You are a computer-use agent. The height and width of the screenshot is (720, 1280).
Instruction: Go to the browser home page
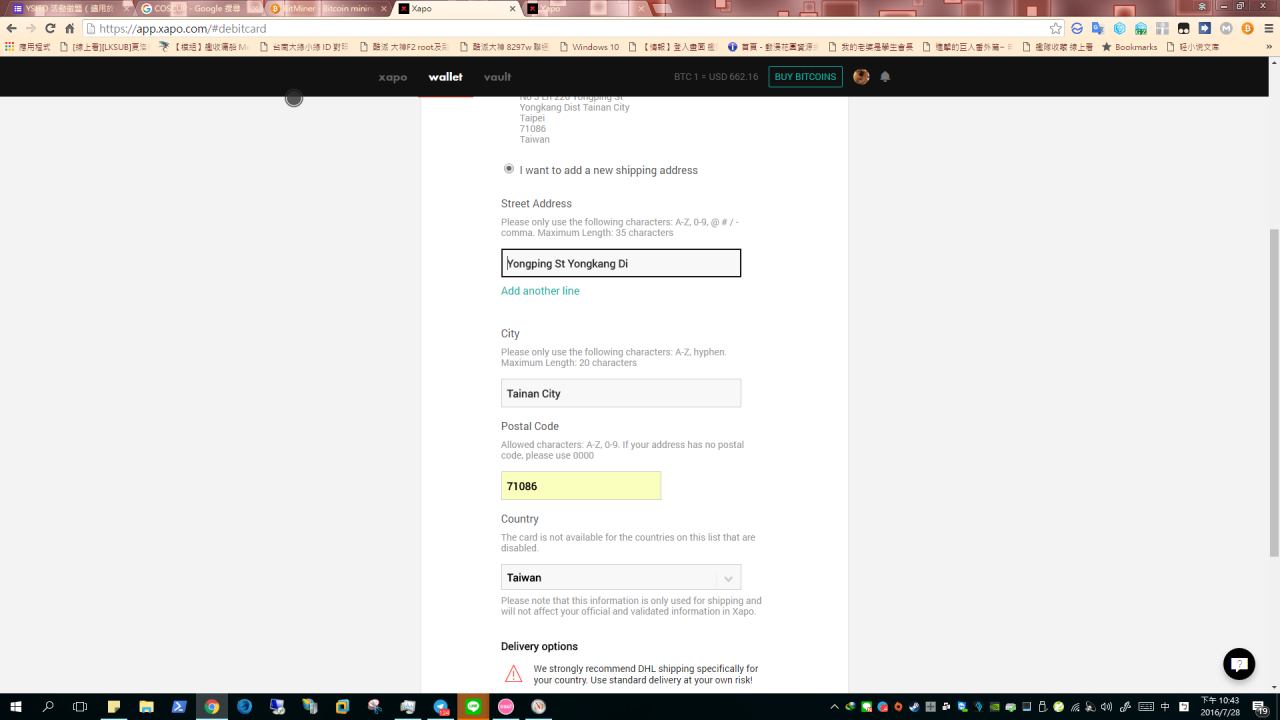pos(70,29)
